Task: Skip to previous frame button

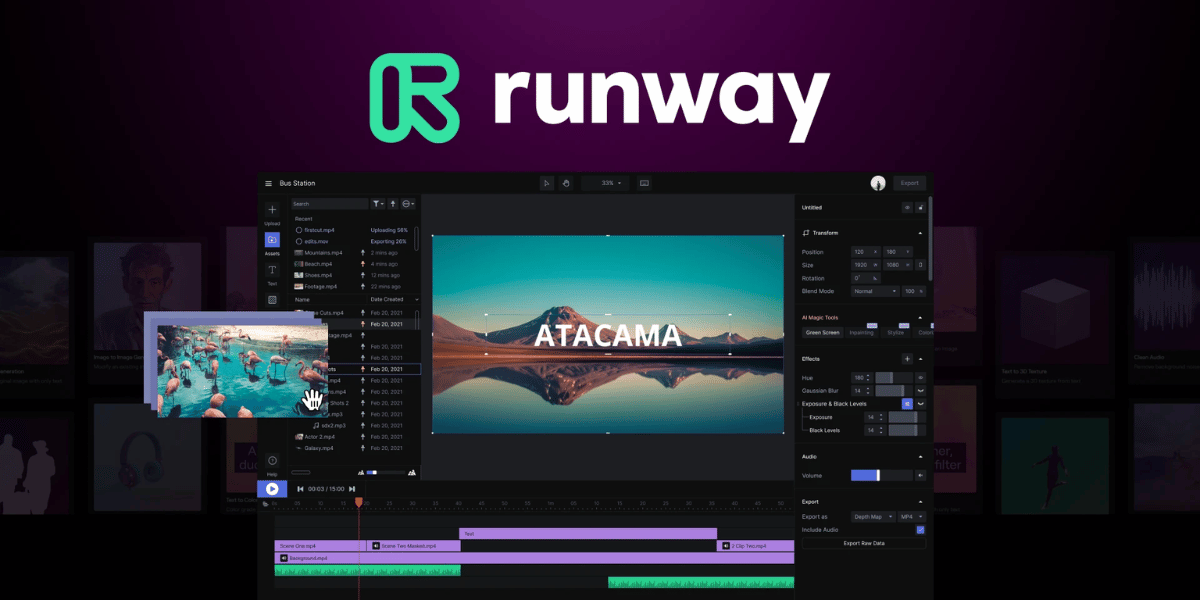Action: pos(300,489)
